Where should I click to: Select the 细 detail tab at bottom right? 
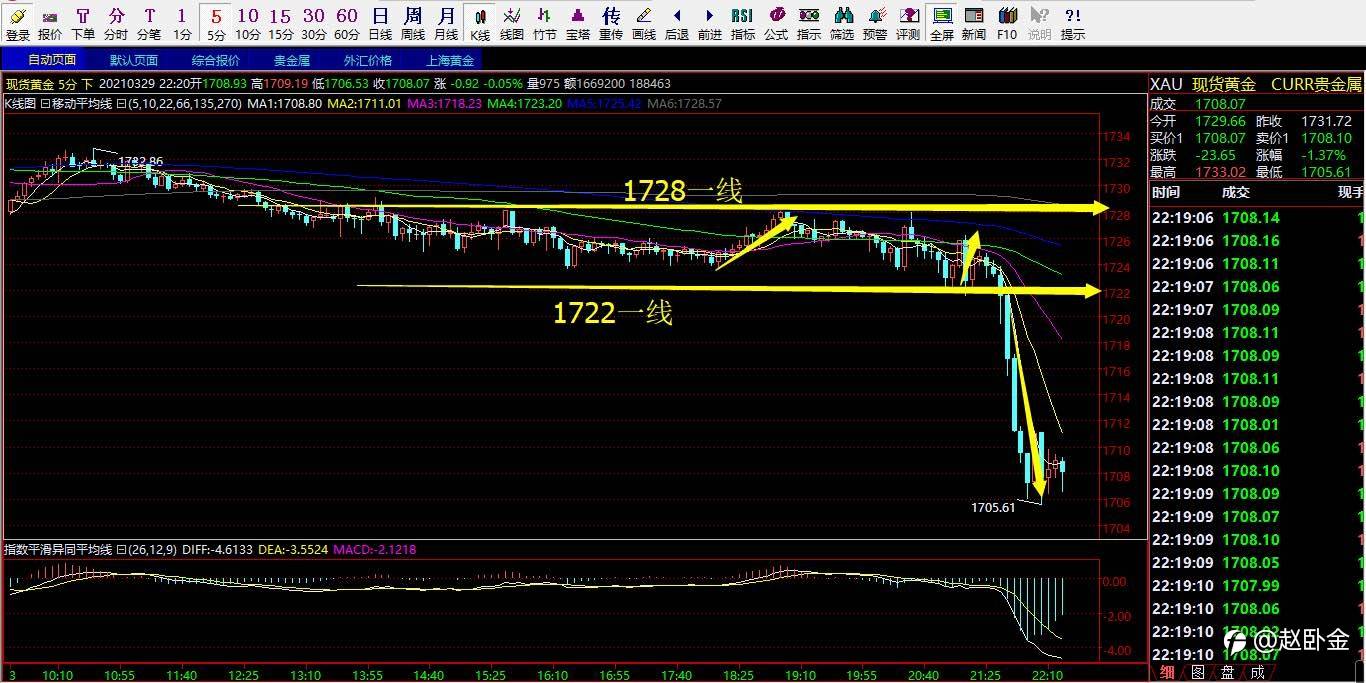click(1168, 673)
